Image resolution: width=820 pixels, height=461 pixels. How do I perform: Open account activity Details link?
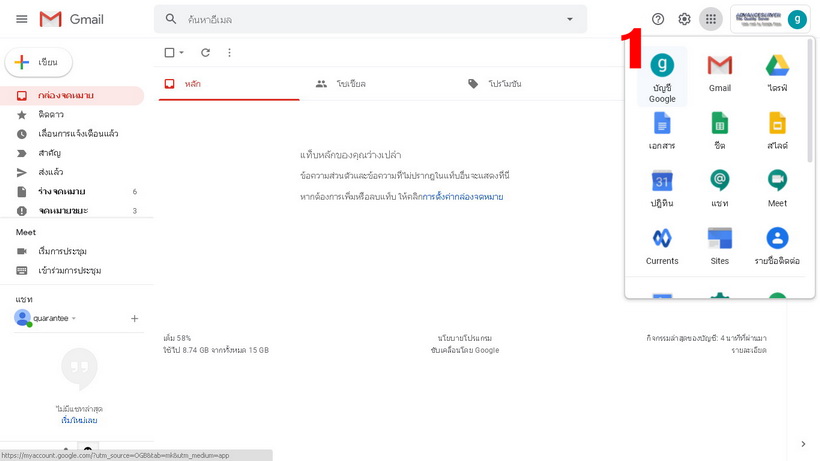(749, 350)
